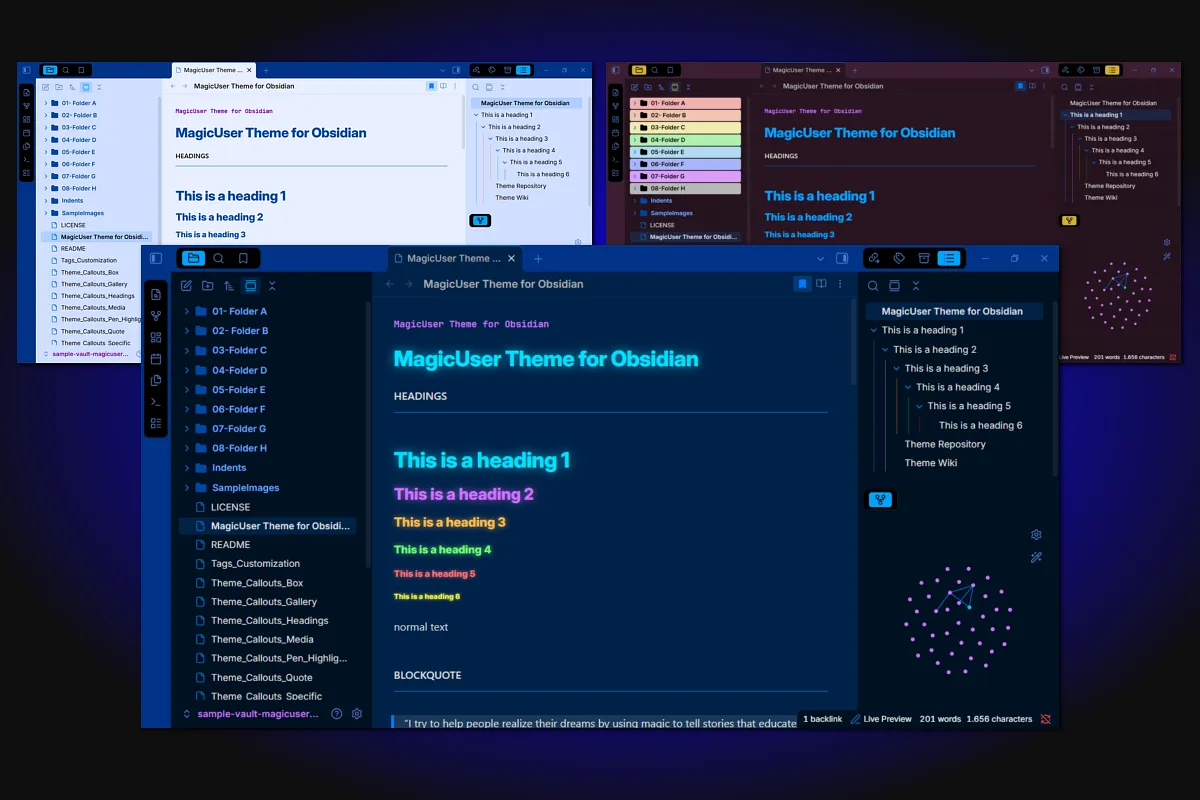Expand the Indents folder in front window
Viewport: 1200px width, 800px height.
187,468
